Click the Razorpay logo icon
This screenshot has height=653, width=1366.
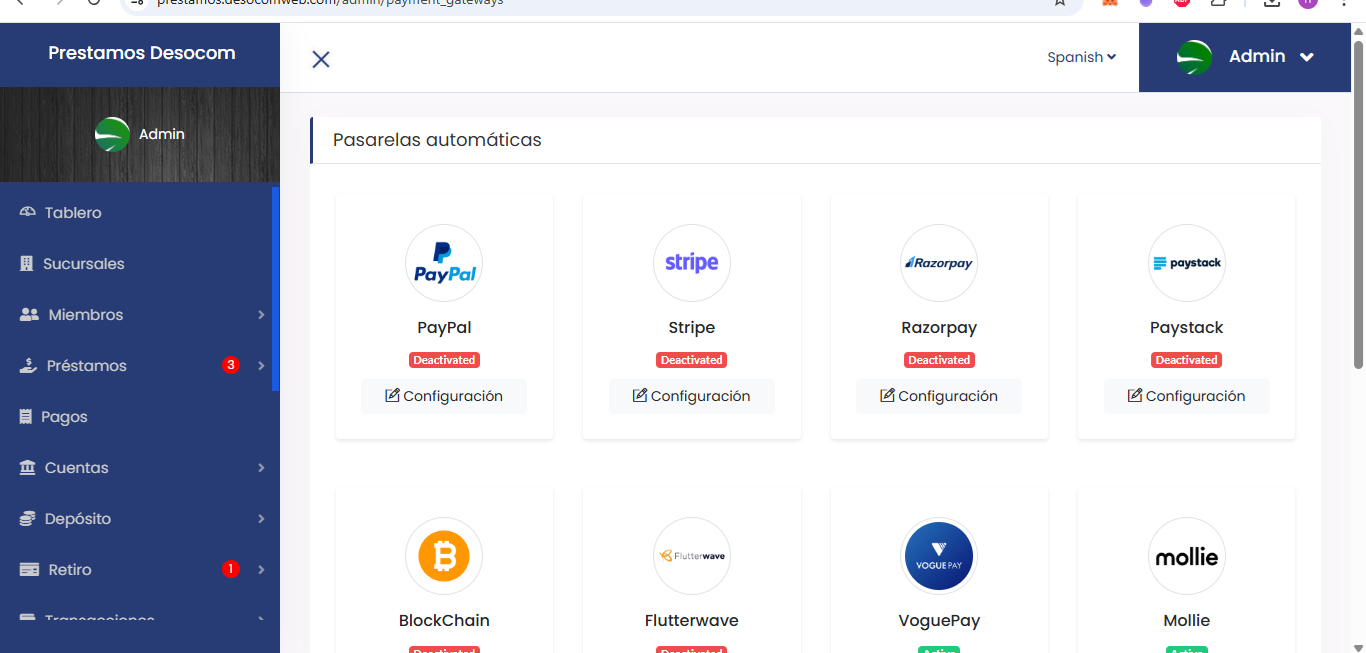coord(939,263)
